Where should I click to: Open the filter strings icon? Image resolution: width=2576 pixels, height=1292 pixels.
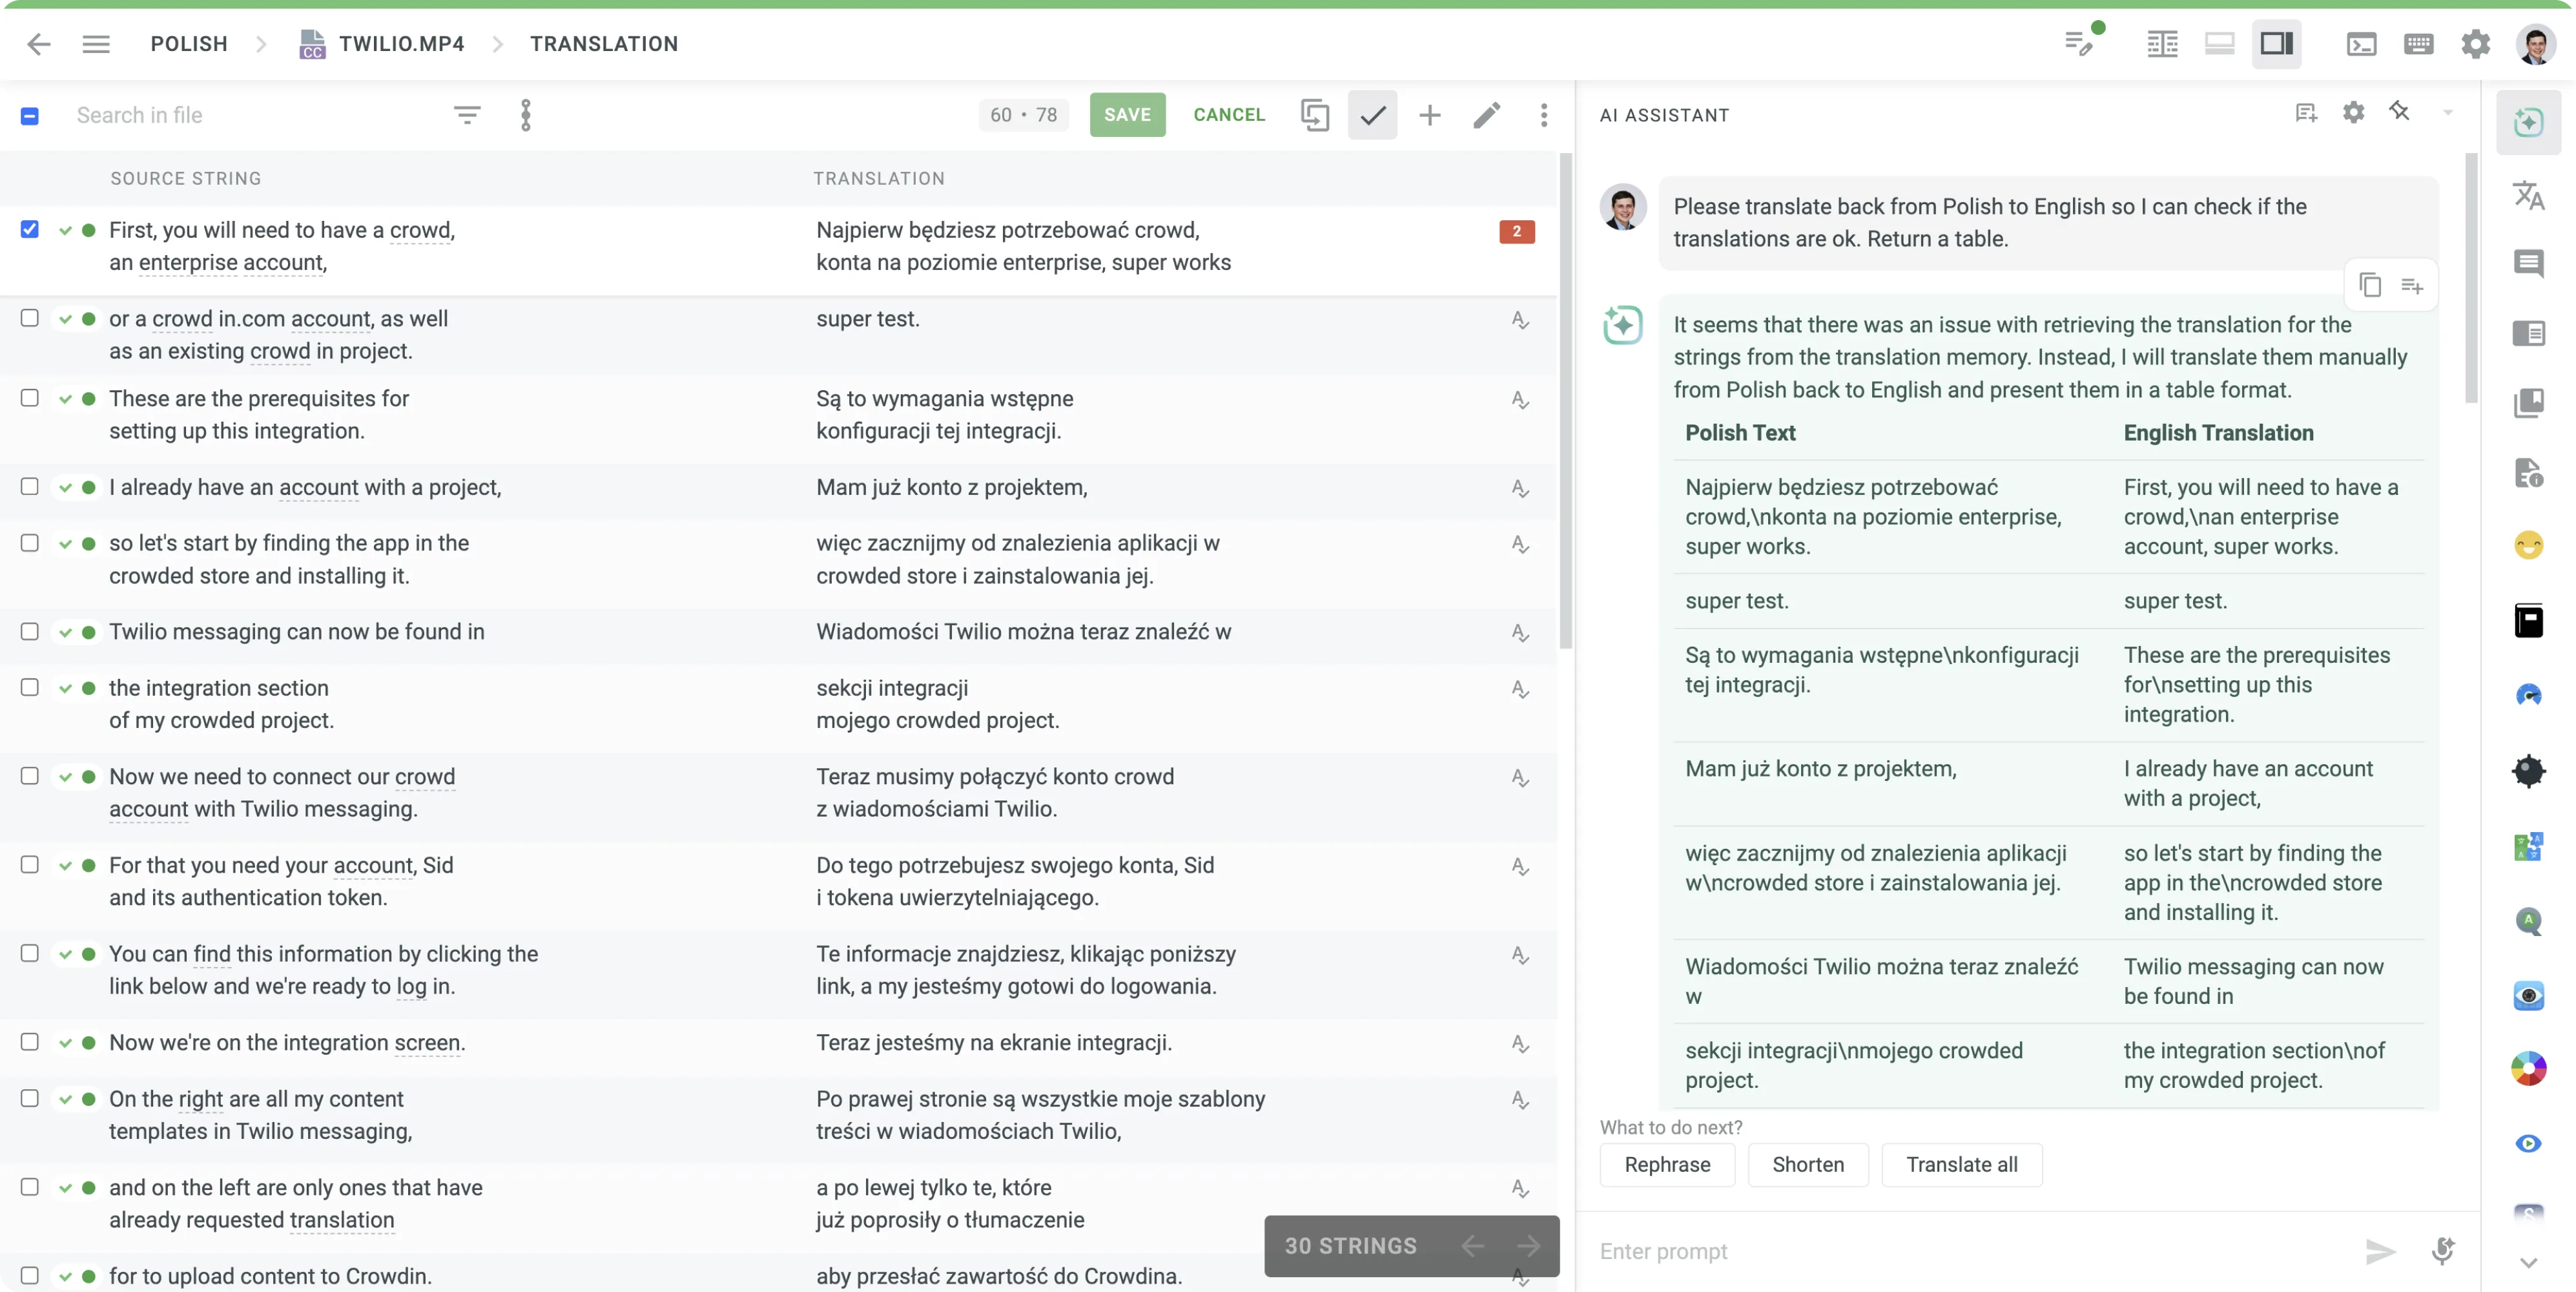pos(467,114)
